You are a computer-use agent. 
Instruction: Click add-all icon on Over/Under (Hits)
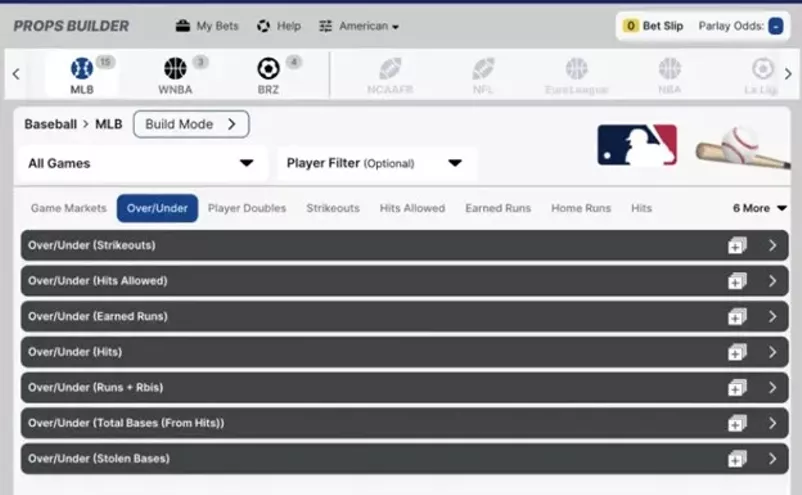point(737,352)
